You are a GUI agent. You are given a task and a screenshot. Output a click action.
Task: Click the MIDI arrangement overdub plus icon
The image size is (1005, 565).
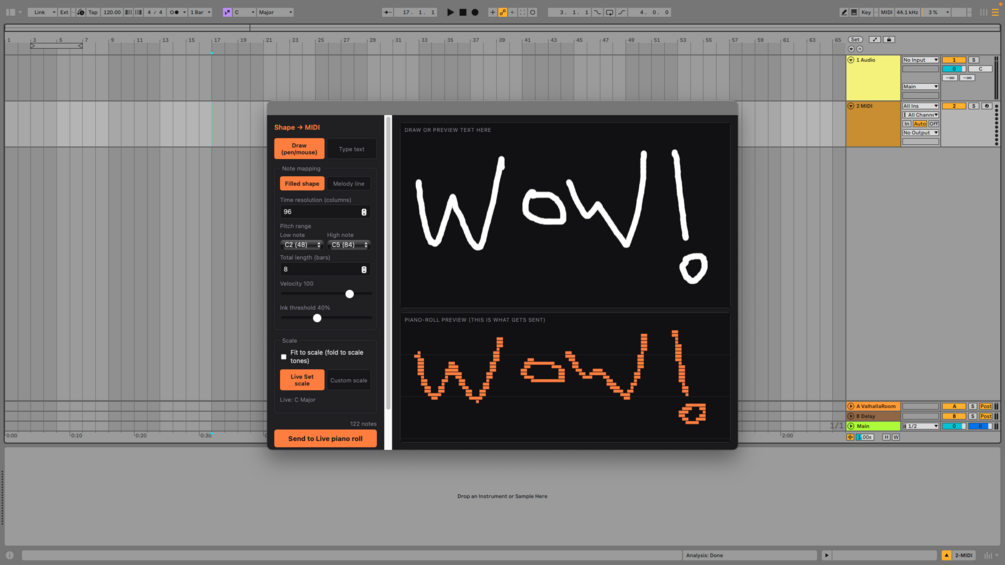coord(492,12)
